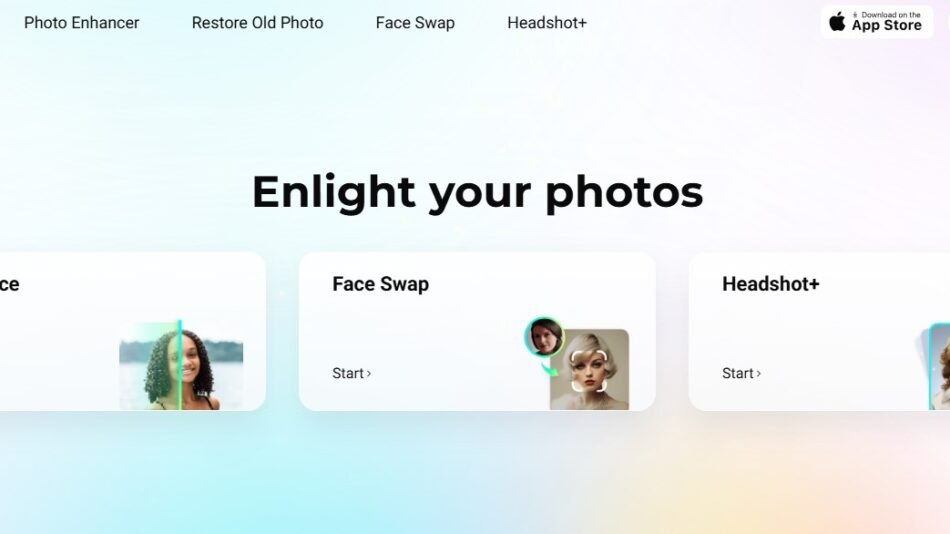Open Photo Enhancer from top navigation
Image resolution: width=950 pixels, height=534 pixels.
(x=81, y=23)
